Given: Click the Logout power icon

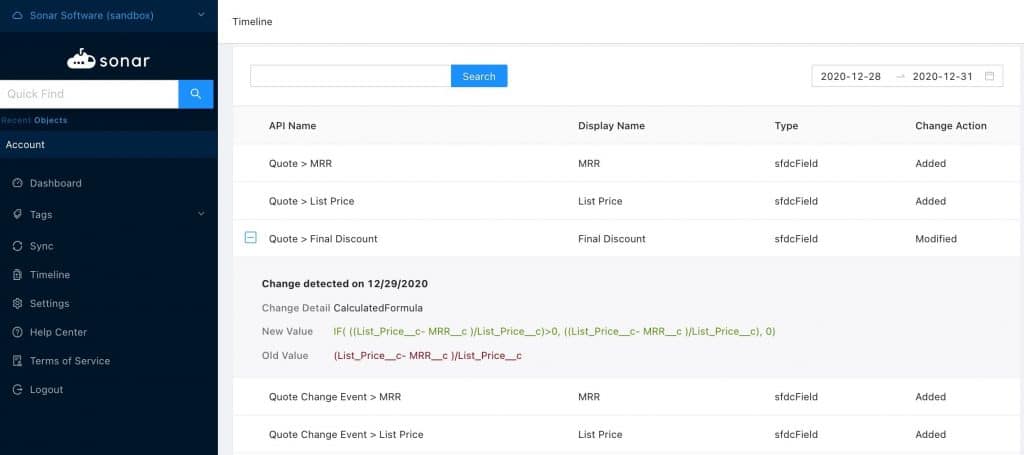Looking at the screenshot, I should (x=18, y=390).
